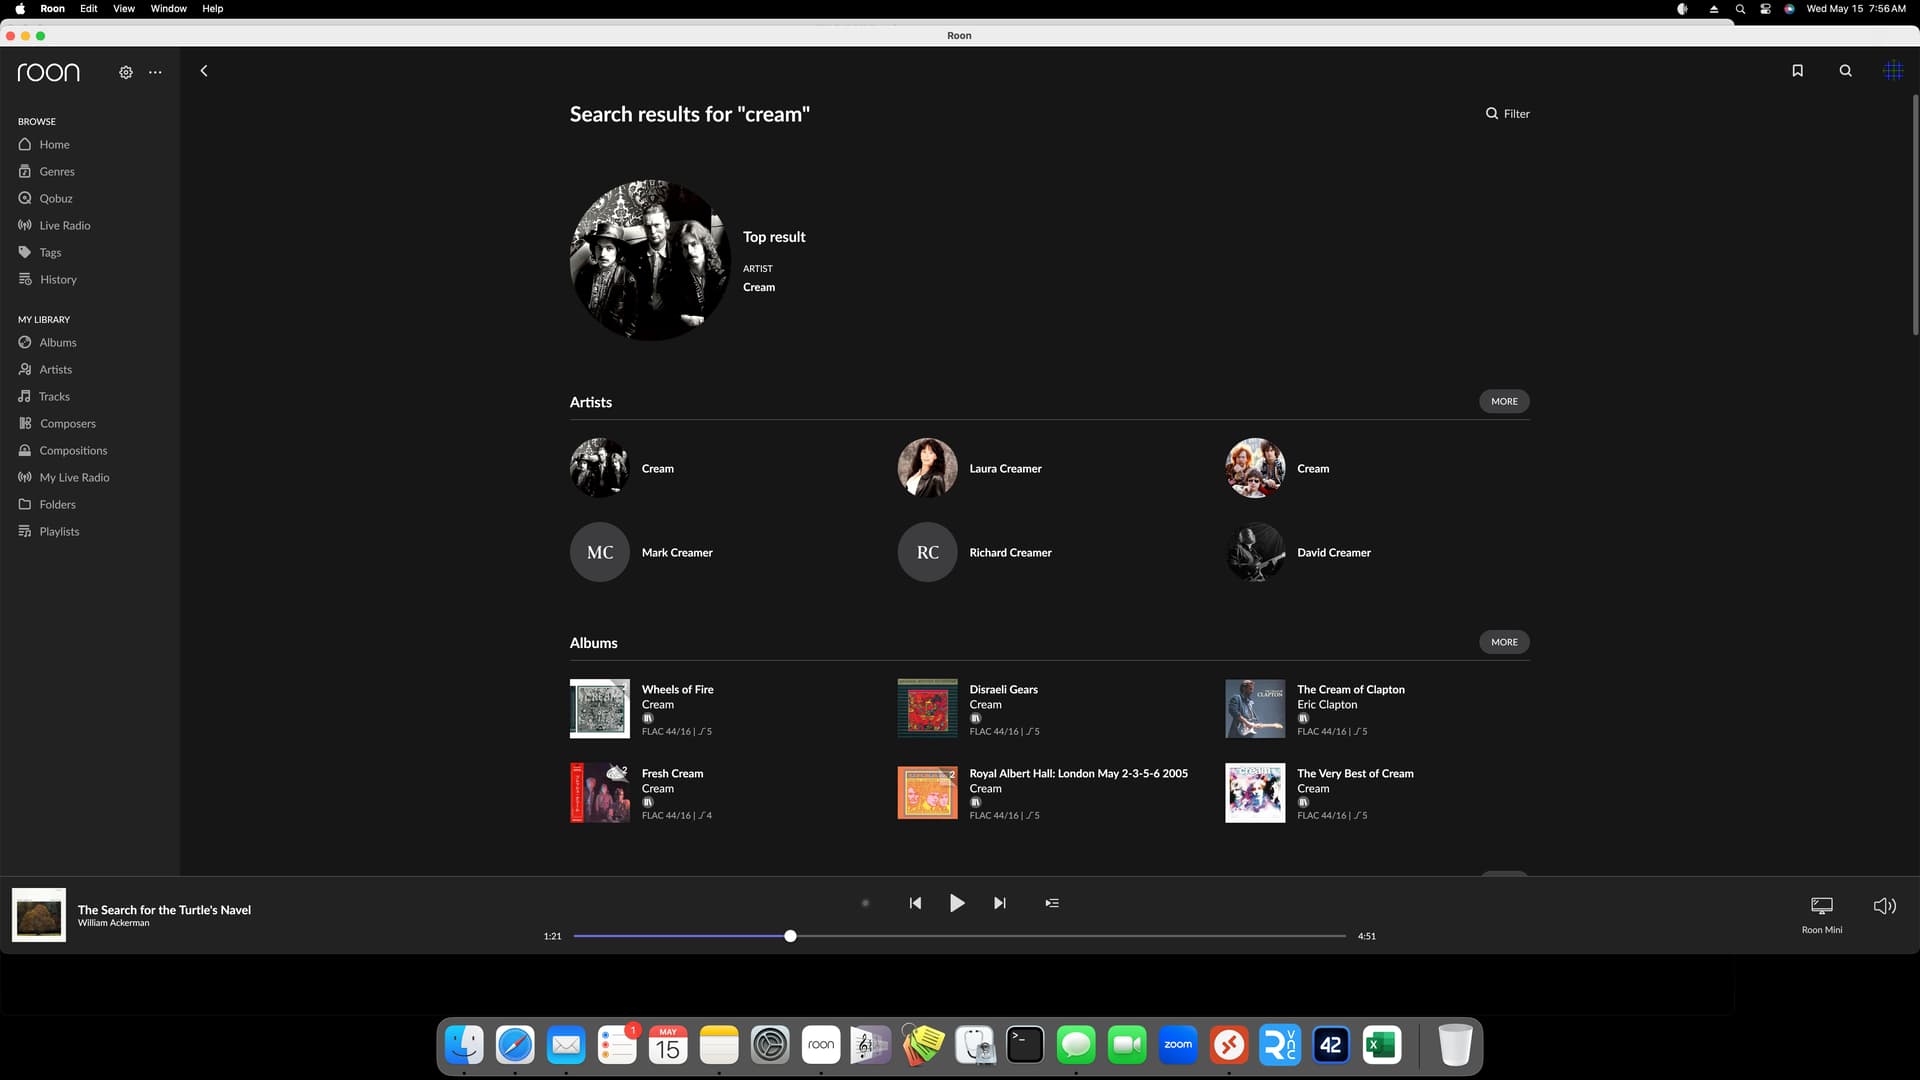This screenshot has width=1920, height=1080.
Task: Open the Apple menu
Action: (20, 9)
